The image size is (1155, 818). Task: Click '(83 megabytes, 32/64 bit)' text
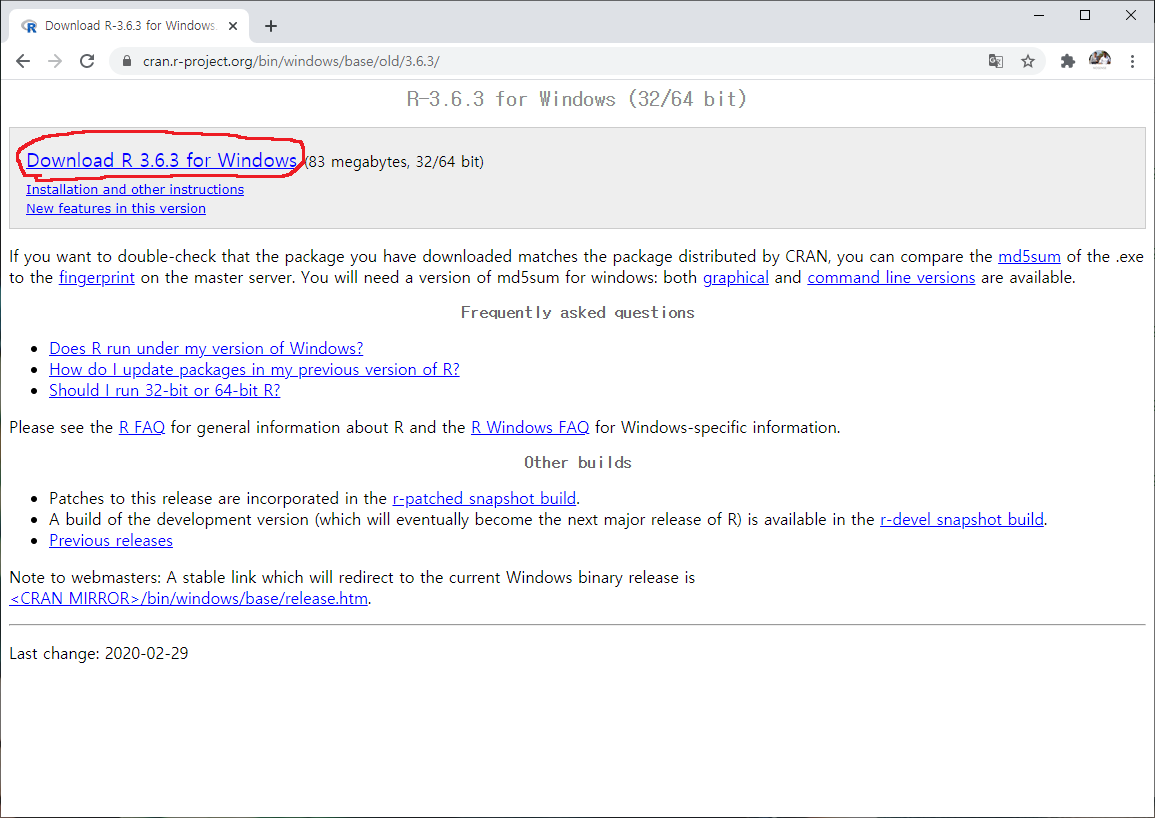pos(394,162)
